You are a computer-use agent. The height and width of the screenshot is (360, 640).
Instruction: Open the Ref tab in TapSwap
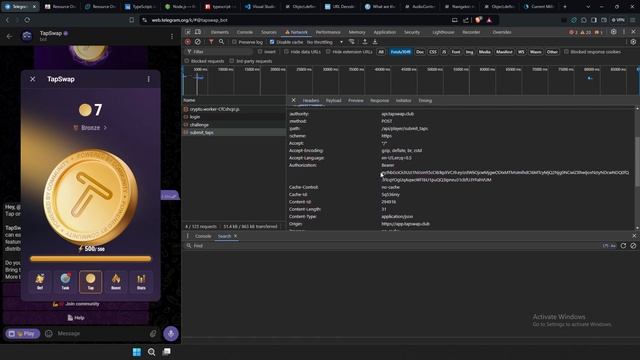point(40,281)
